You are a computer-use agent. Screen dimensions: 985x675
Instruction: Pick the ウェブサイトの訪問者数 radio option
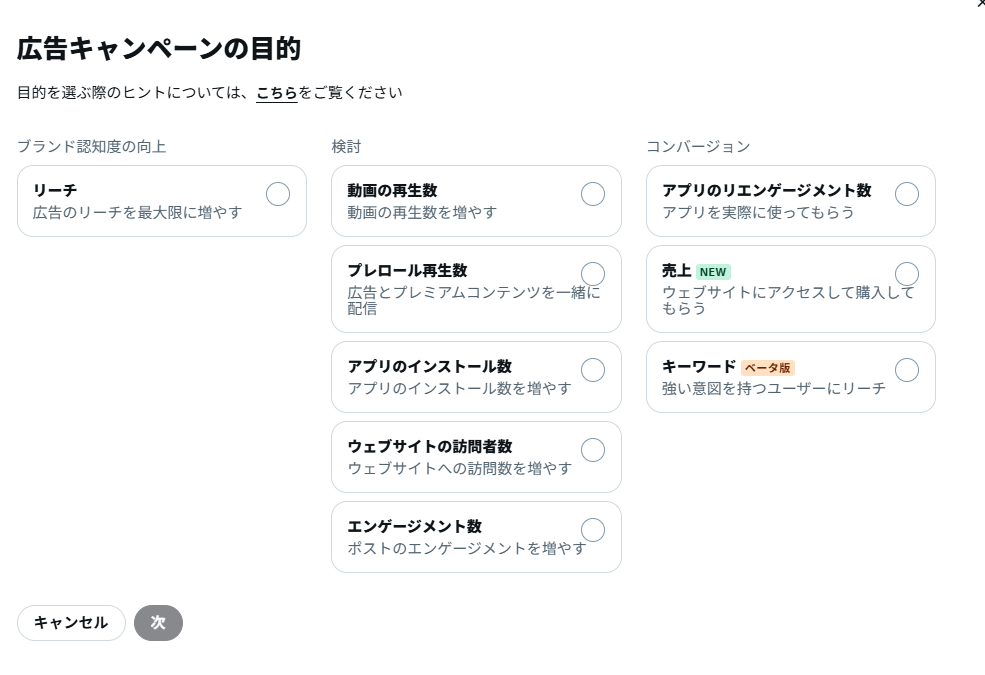pyautogui.click(x=592, y=450)
